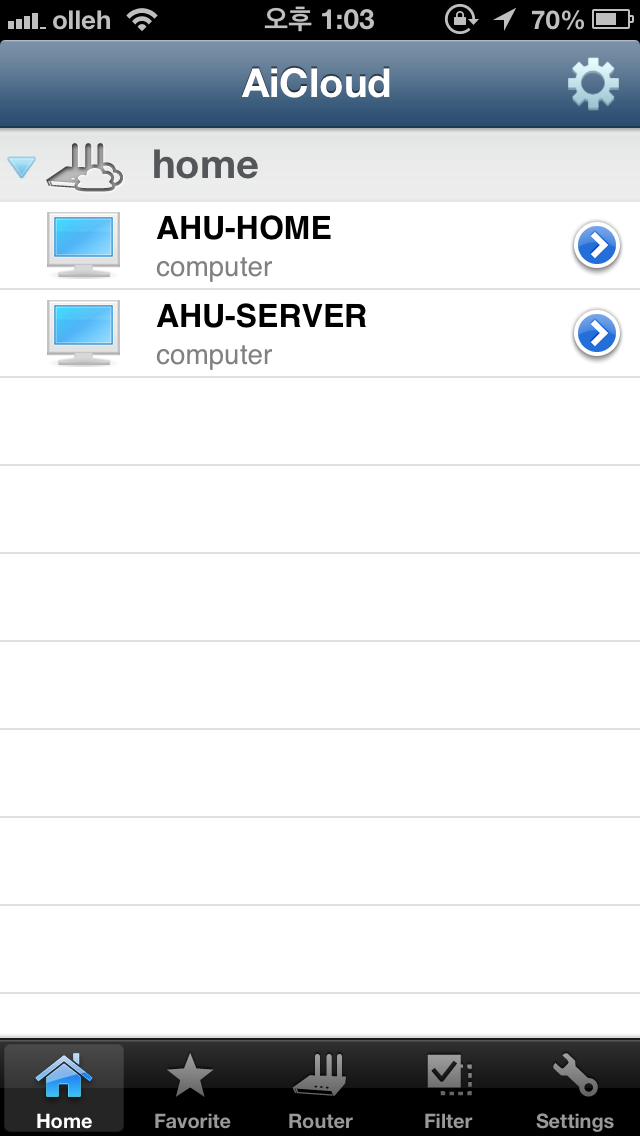Screen dimensions: 640x1136
Task: Tap the Wi-Fi icon in status bar
Action: point(142,20)
